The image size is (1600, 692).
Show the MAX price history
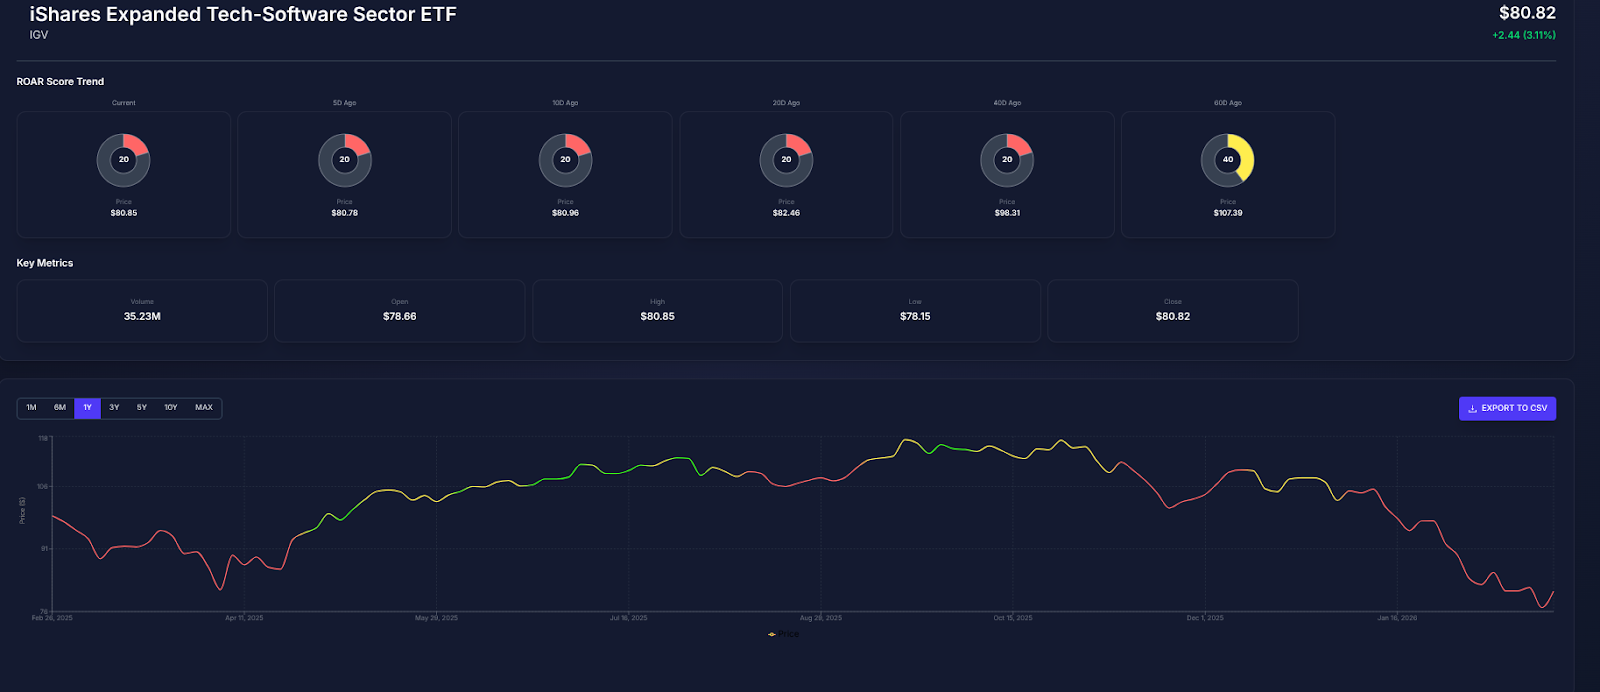(x=204, y=408)
